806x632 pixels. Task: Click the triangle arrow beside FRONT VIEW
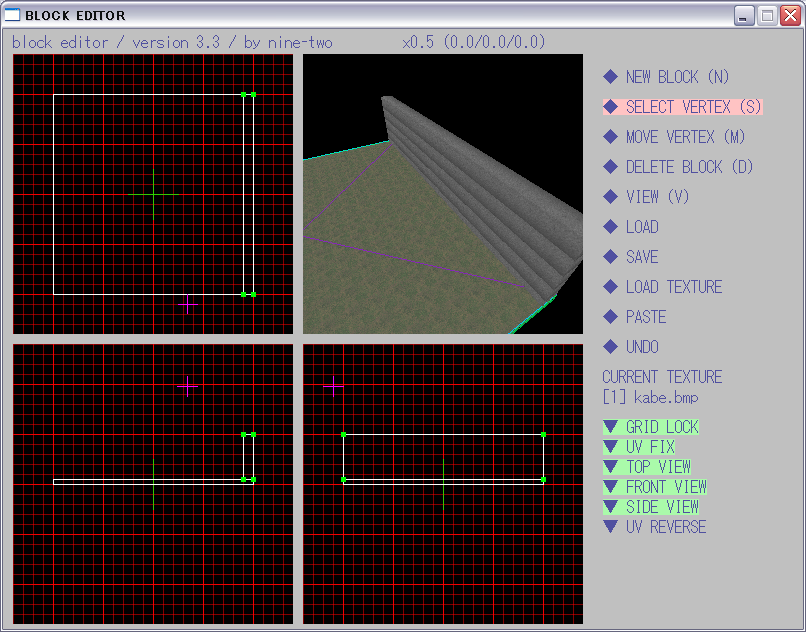coord(610,487)
